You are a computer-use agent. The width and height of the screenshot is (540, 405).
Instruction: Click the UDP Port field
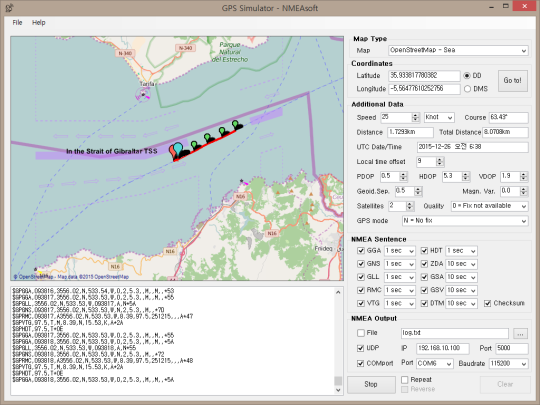click(x=512, y=349)
